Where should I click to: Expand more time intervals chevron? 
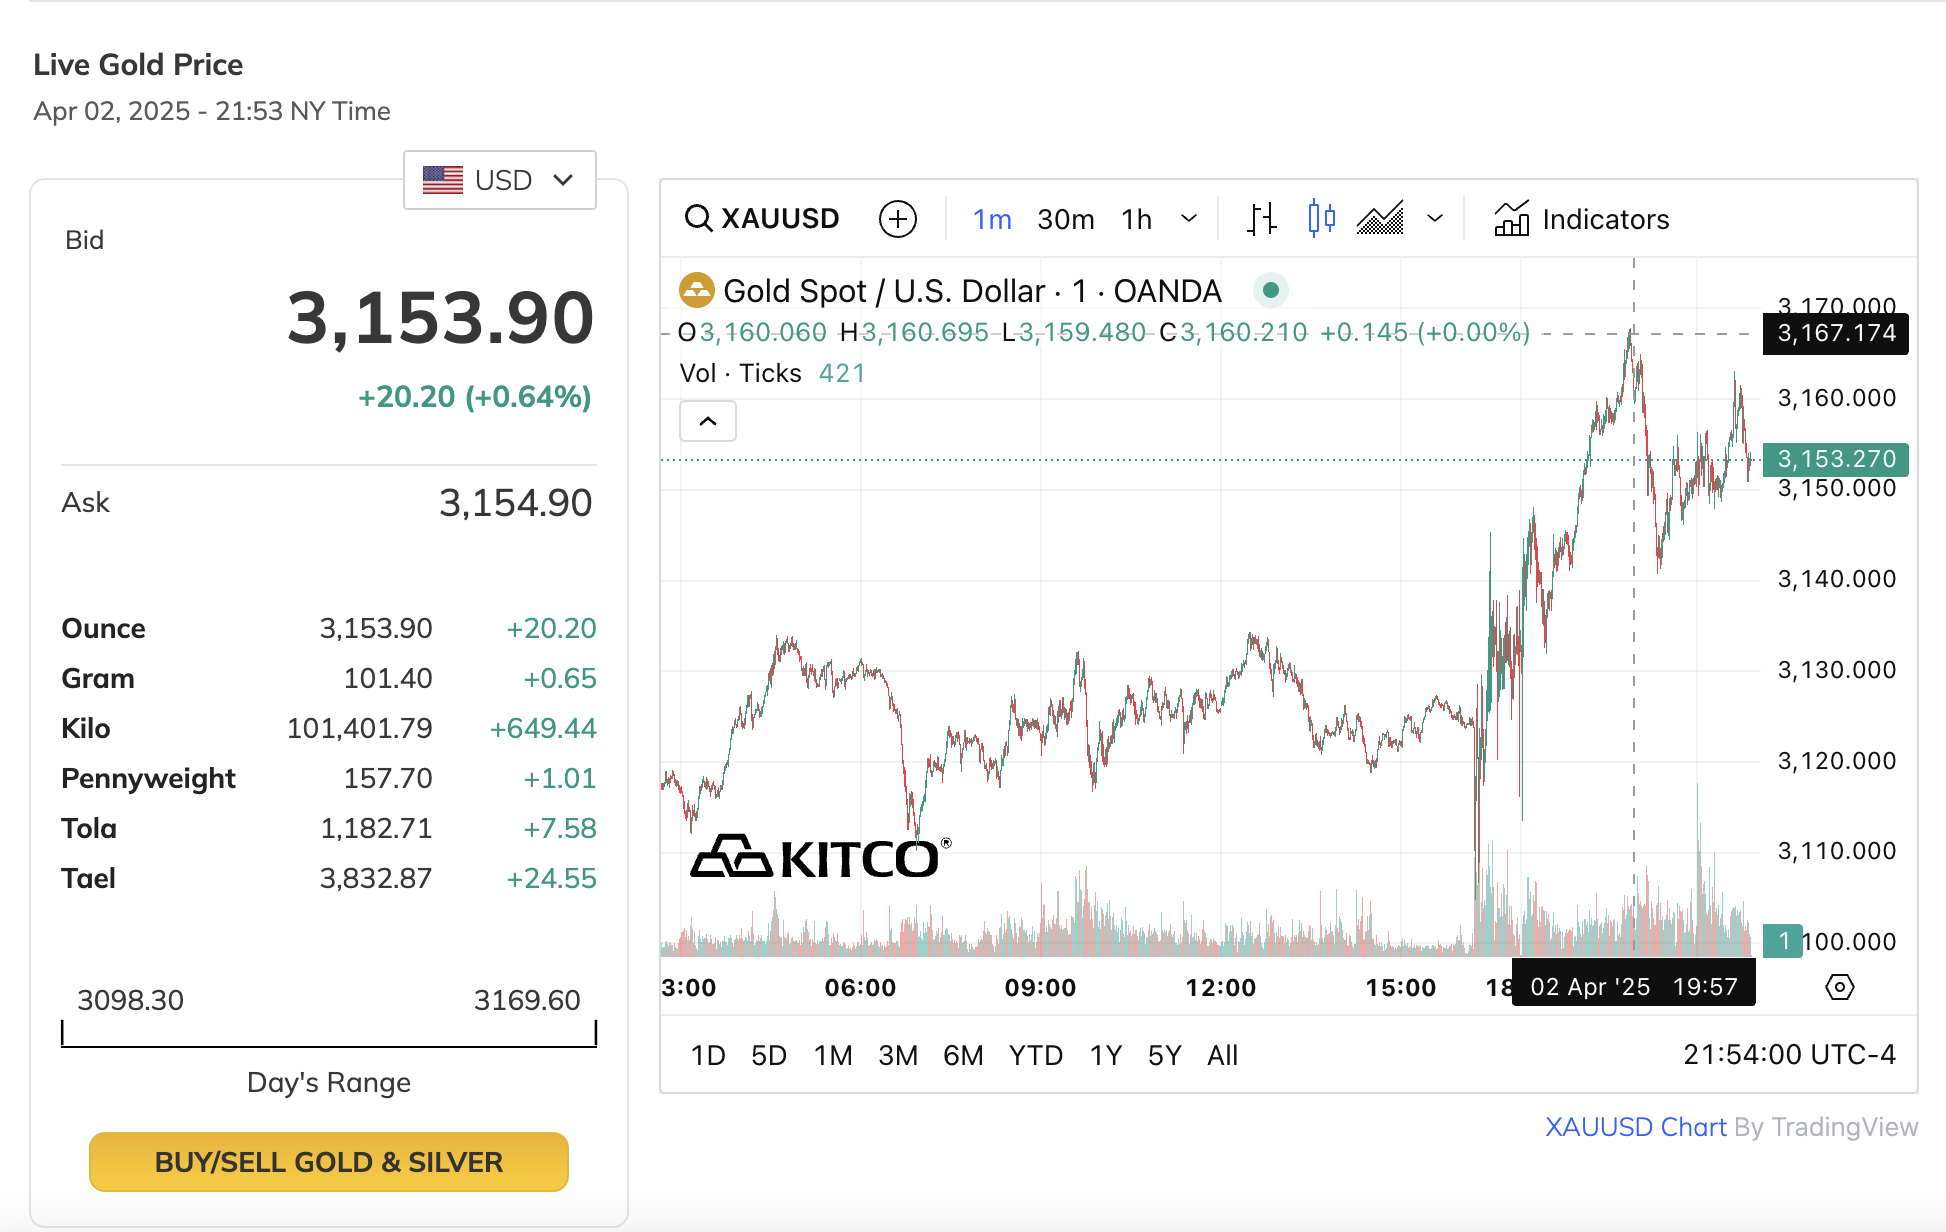[1189, 219]
